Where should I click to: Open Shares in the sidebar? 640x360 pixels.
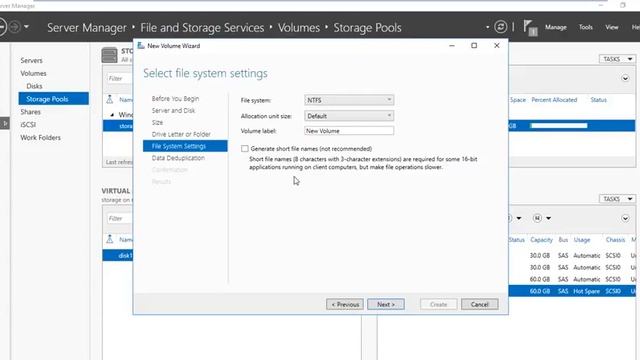pyautogui.click(x=31, y=112)
